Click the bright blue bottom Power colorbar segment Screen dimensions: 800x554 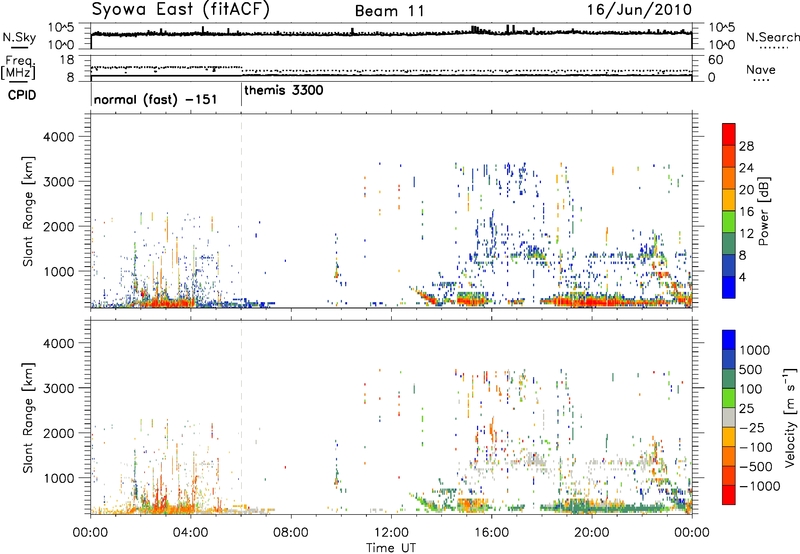pos(729,287)
